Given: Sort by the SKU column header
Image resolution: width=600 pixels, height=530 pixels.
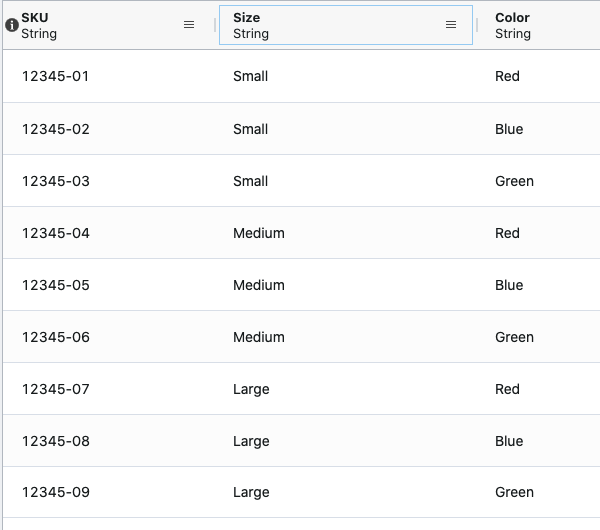Looking at the screenshot, I should 35,18.
